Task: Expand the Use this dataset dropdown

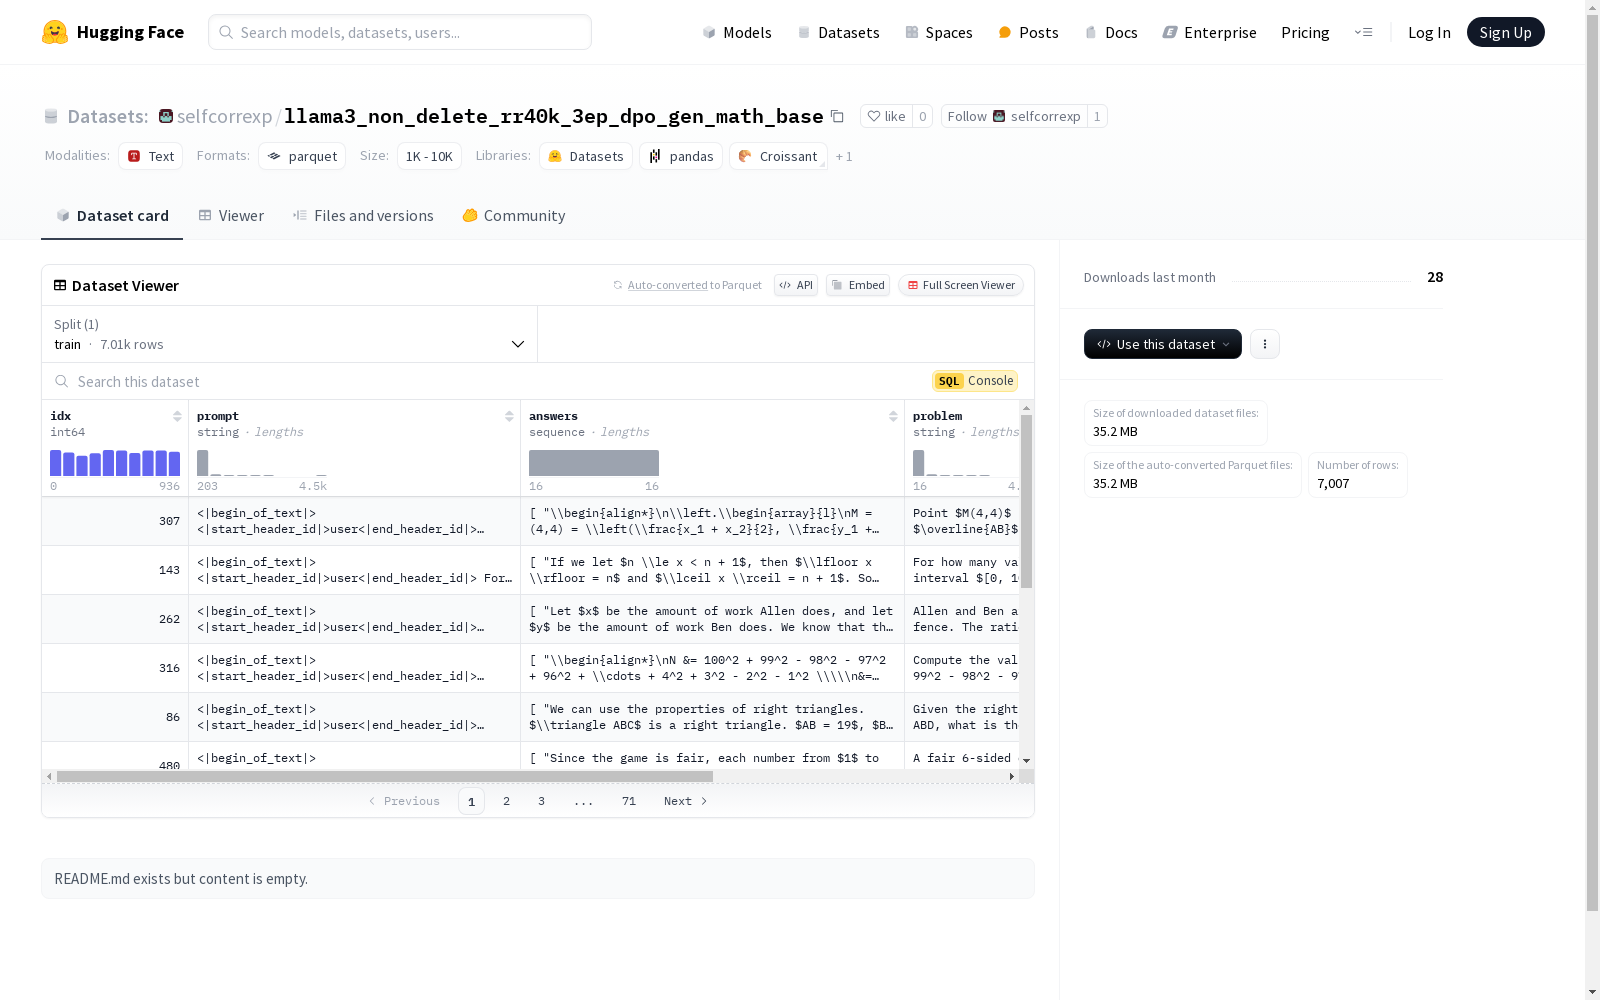Action: tap(1163, 344)
